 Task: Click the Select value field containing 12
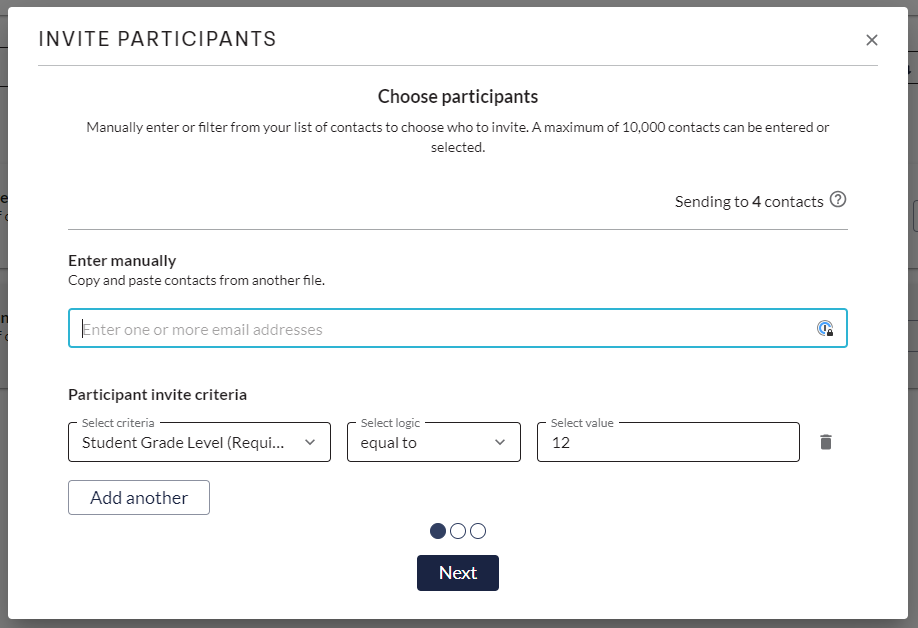tap(668, 442)
